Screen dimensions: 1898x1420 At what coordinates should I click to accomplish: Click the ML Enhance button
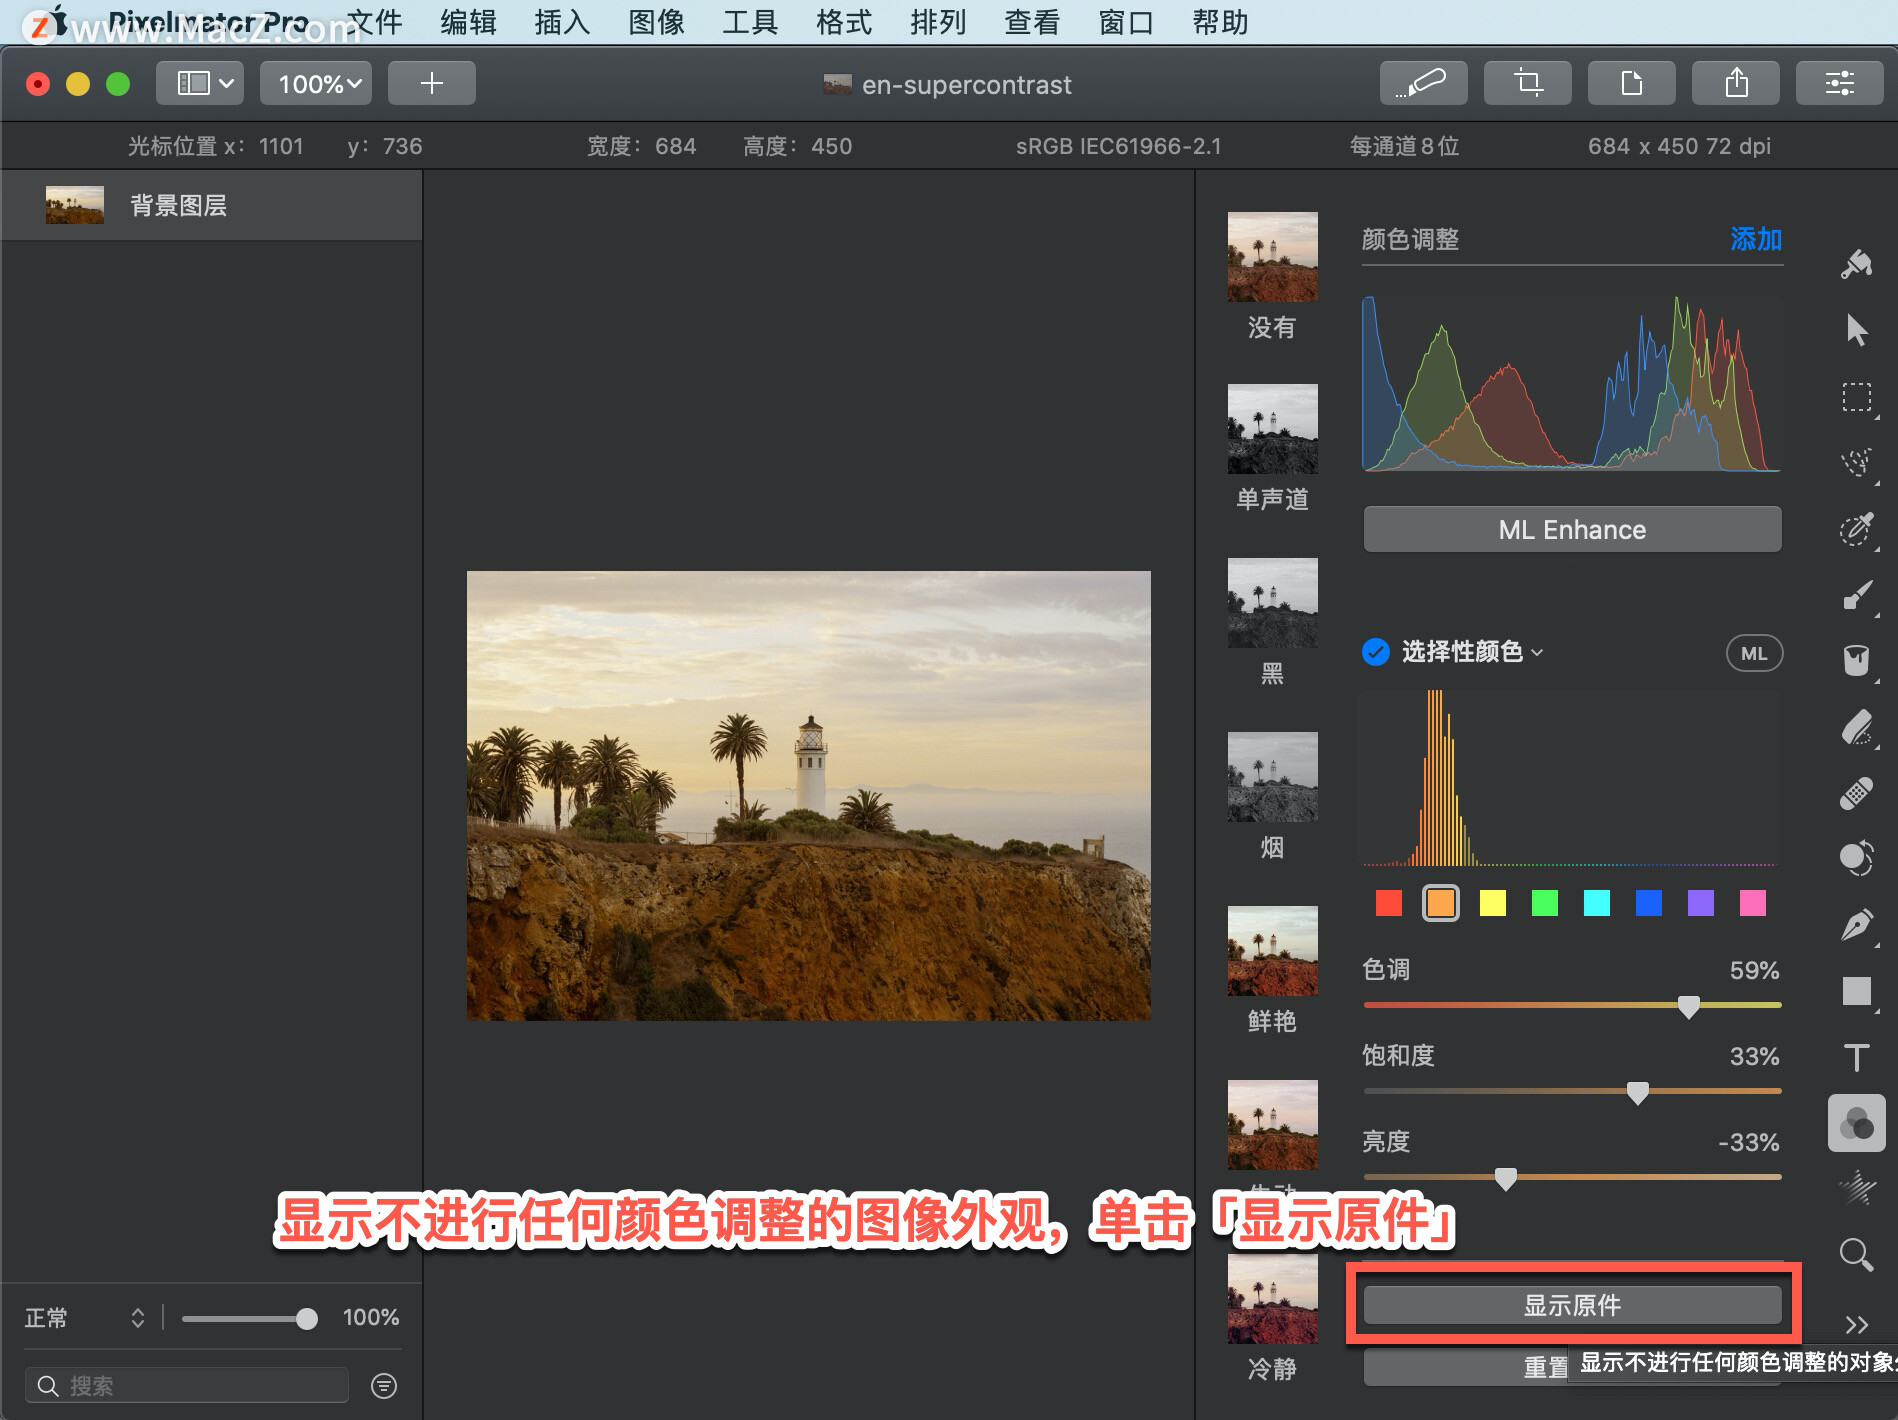[1572, 529]
